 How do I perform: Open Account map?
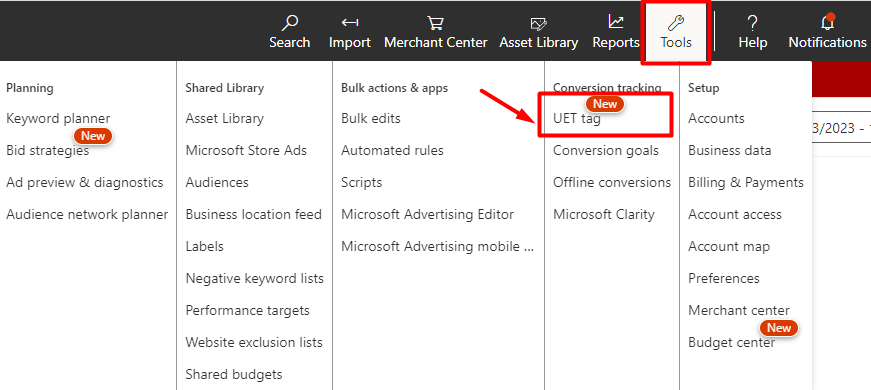[729, 246]
